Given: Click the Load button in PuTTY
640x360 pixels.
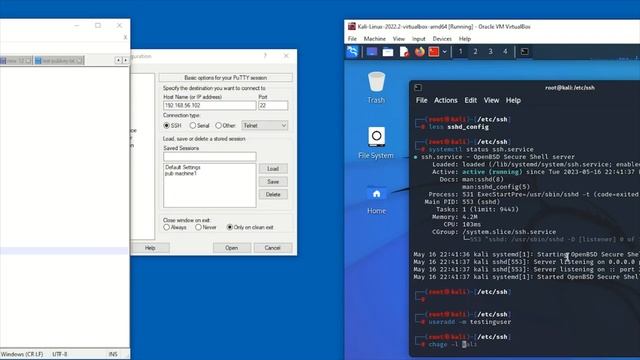Looking at the screenshot, I should (x=273, y=169).
